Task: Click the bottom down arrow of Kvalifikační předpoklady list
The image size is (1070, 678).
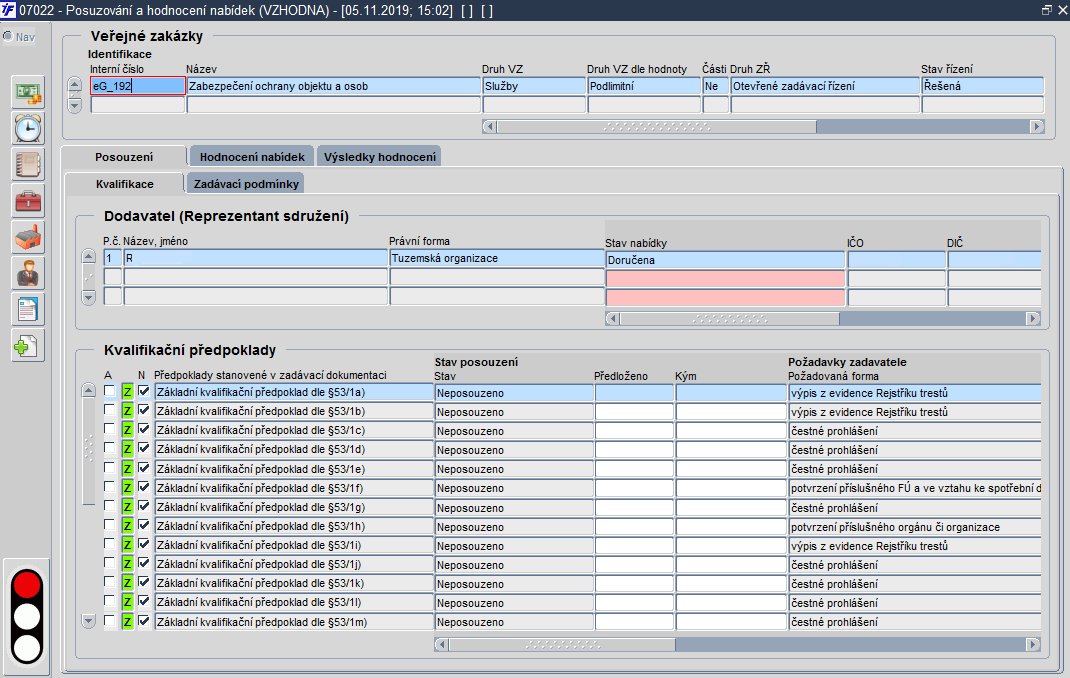Action: point(89,621)
